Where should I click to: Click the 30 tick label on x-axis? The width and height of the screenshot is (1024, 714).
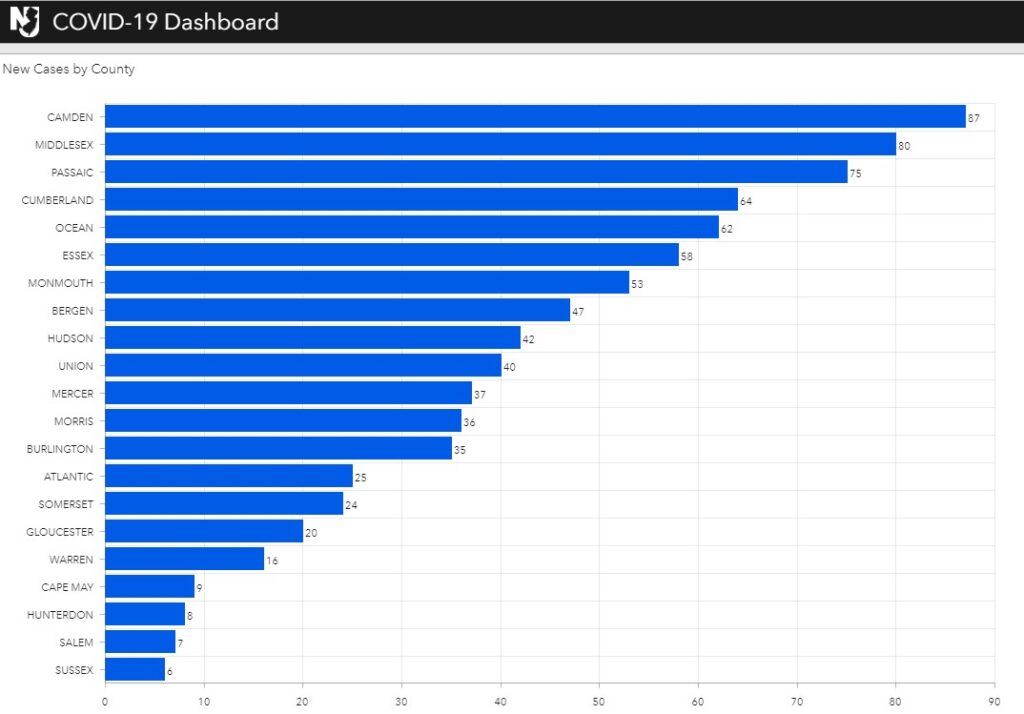(402, 702)
